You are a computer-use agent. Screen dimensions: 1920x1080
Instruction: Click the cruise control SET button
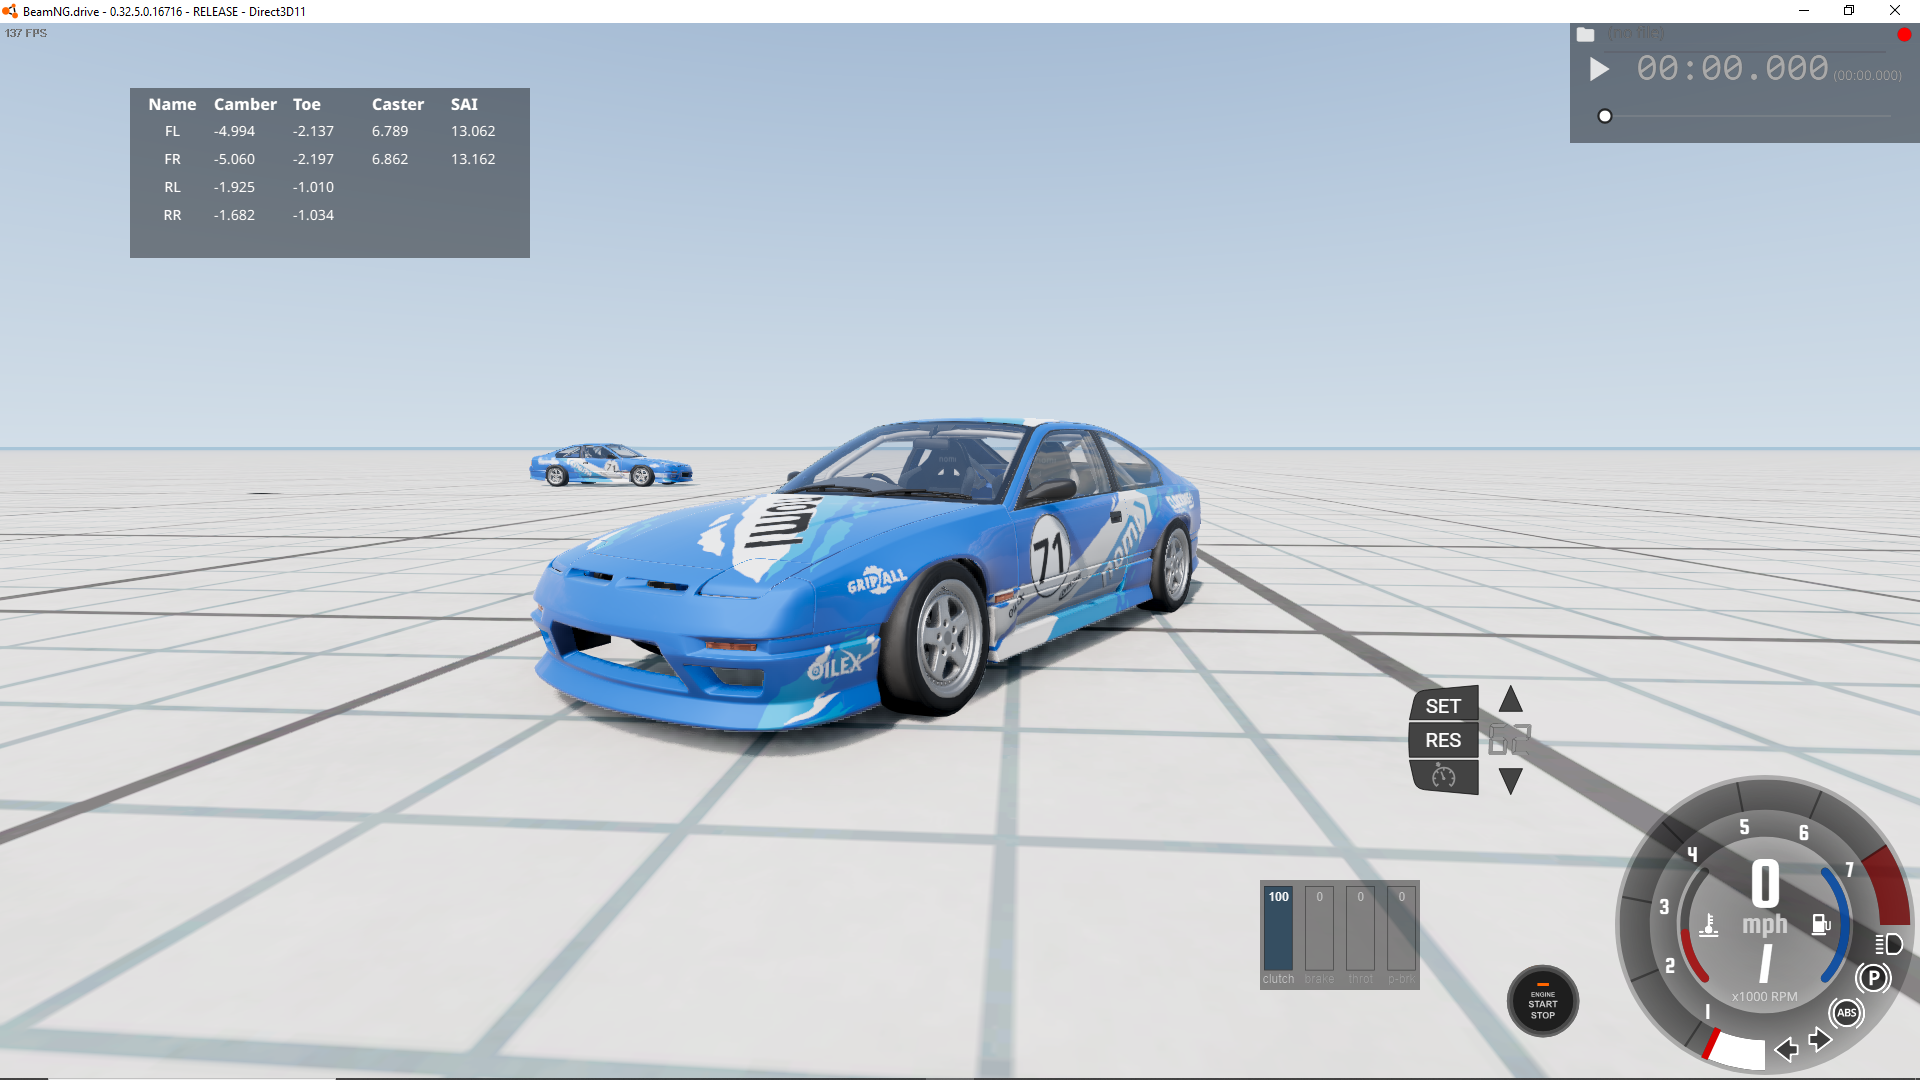[x=1443, y=706]
